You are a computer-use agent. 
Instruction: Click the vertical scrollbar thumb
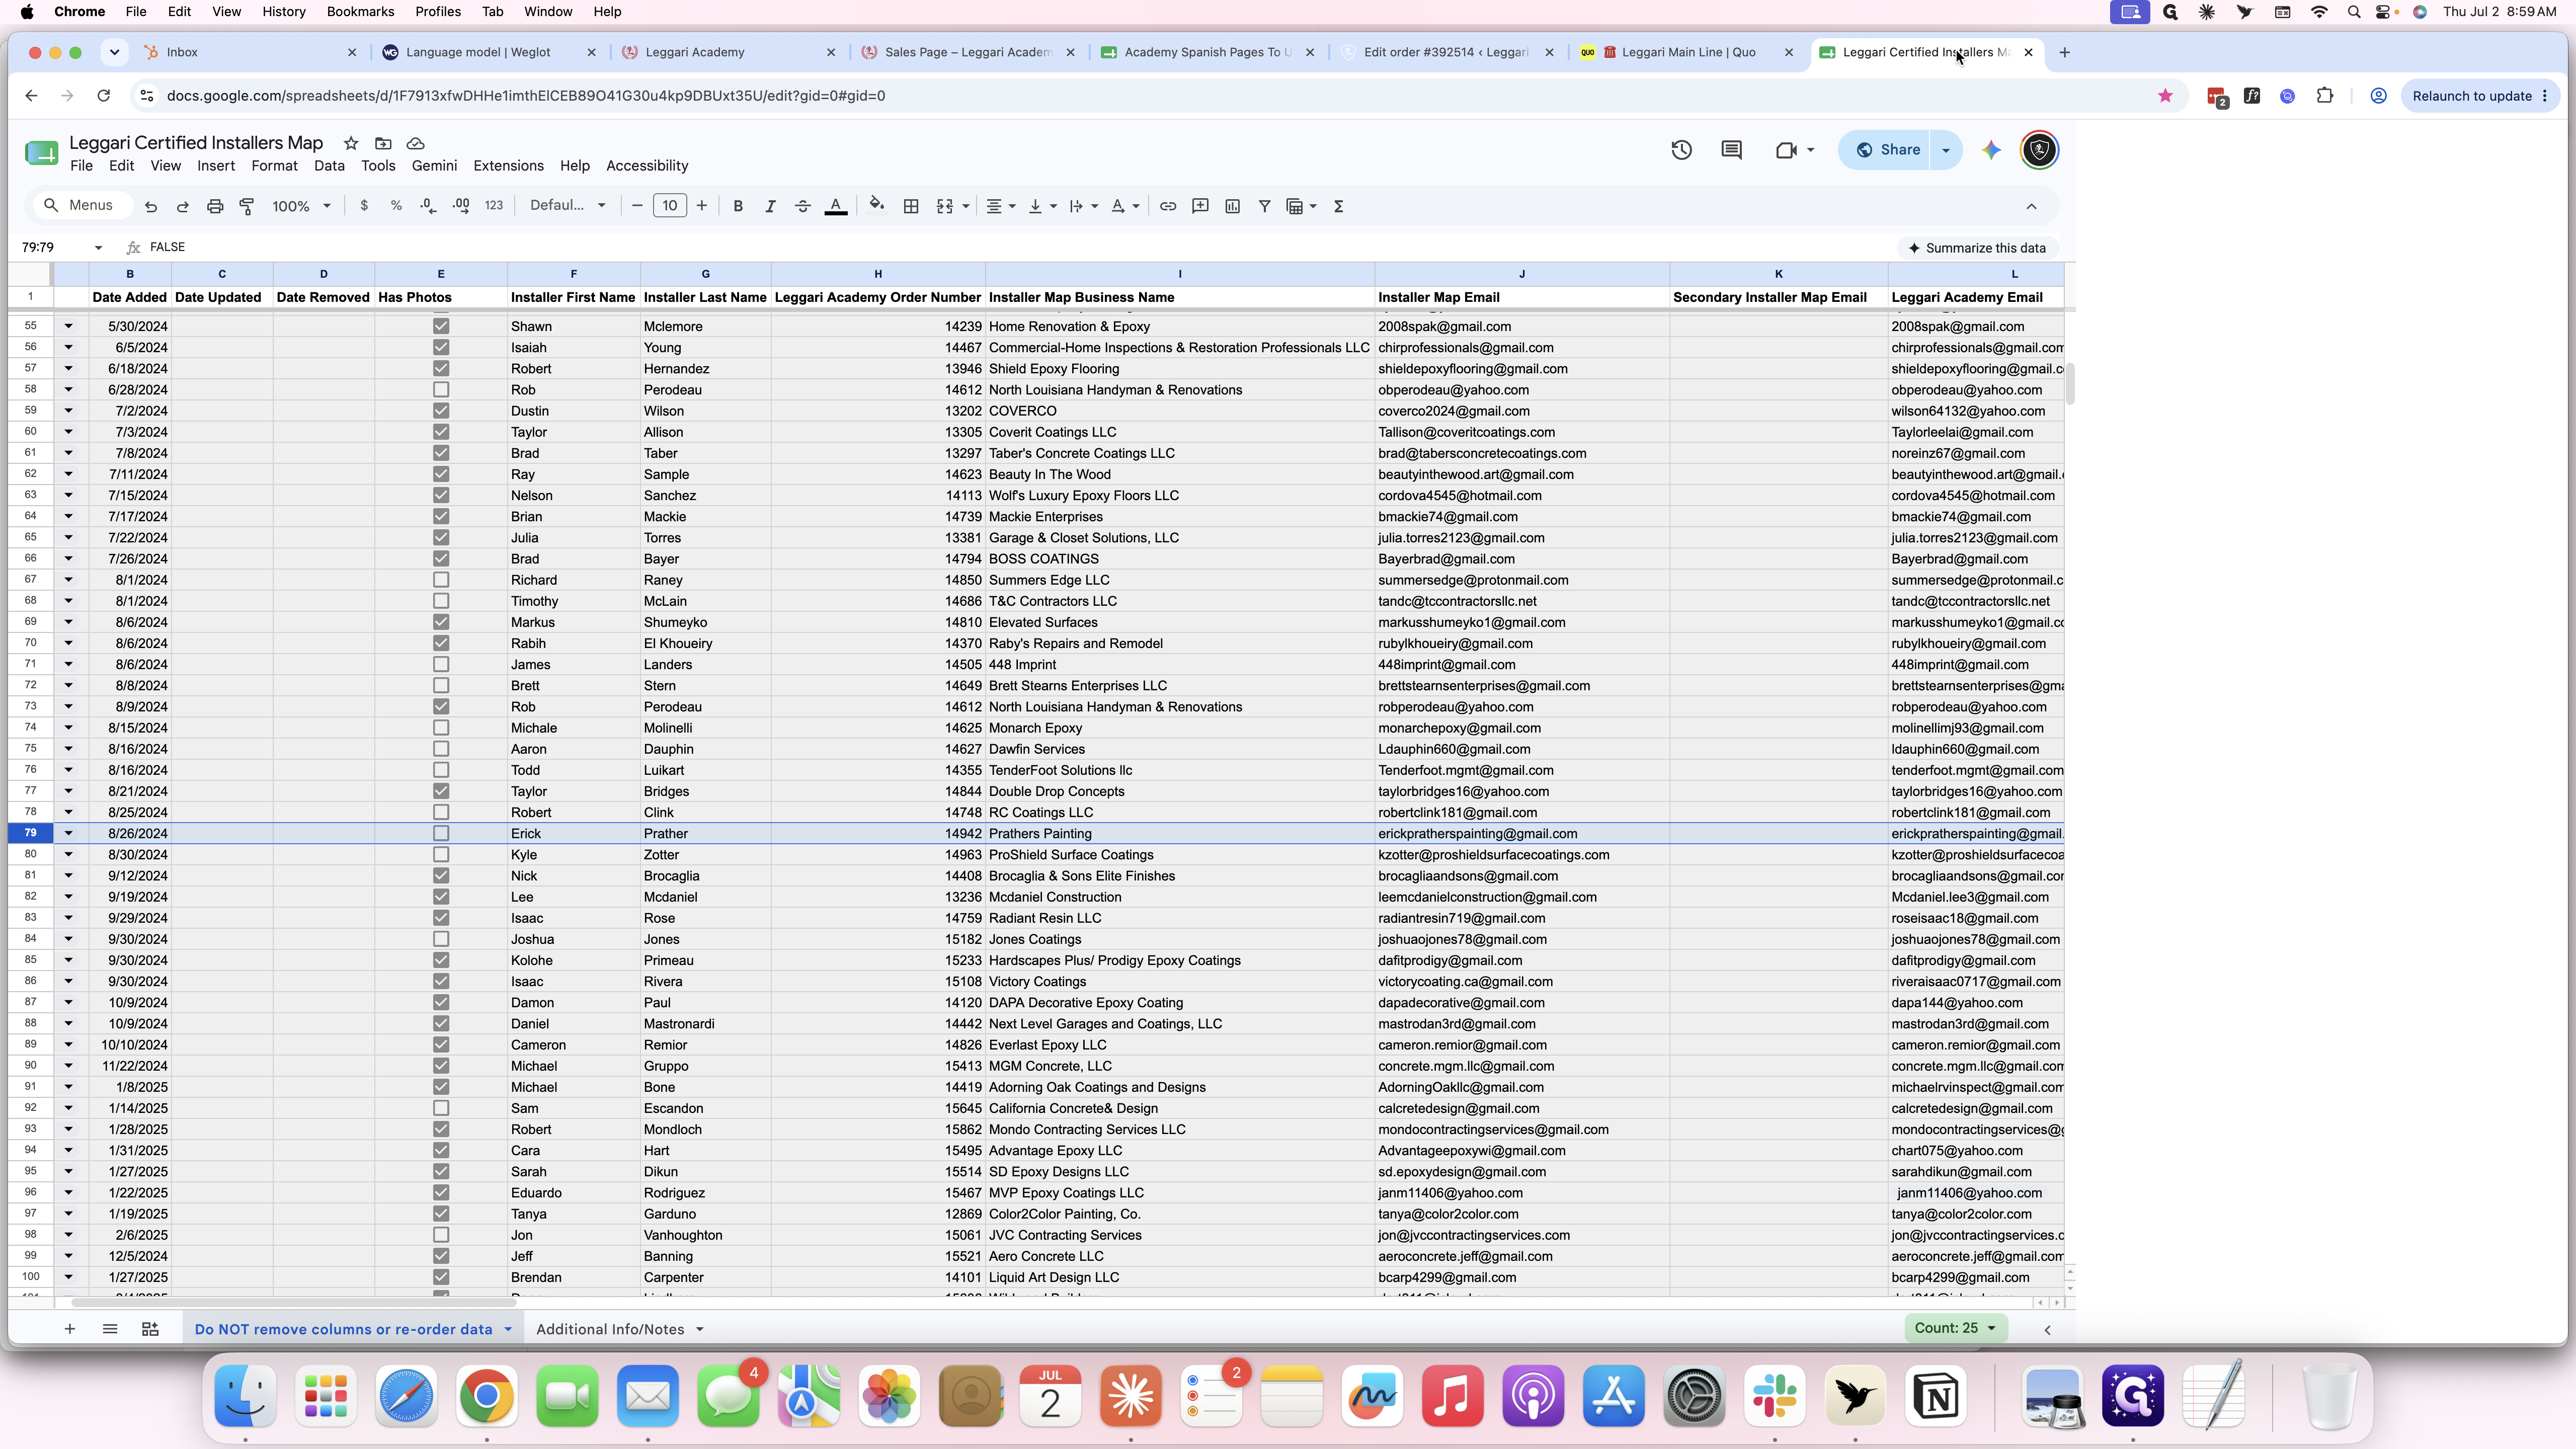click(x=2070, y=384)
